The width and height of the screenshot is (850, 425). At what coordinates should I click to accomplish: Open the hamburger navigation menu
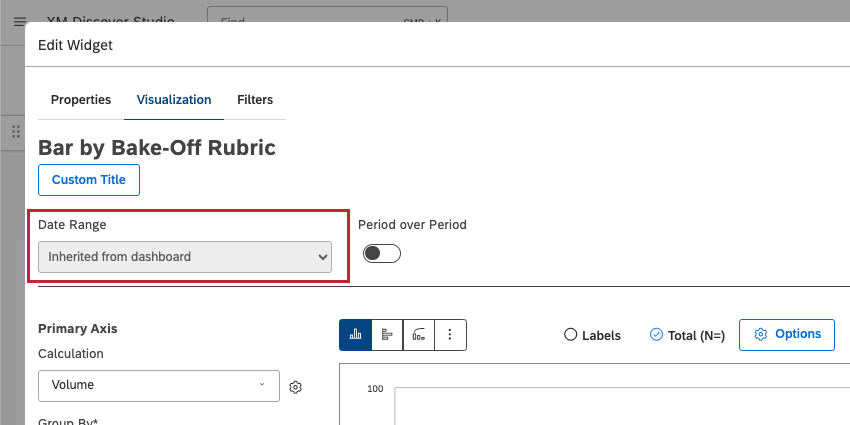(20, 21)
